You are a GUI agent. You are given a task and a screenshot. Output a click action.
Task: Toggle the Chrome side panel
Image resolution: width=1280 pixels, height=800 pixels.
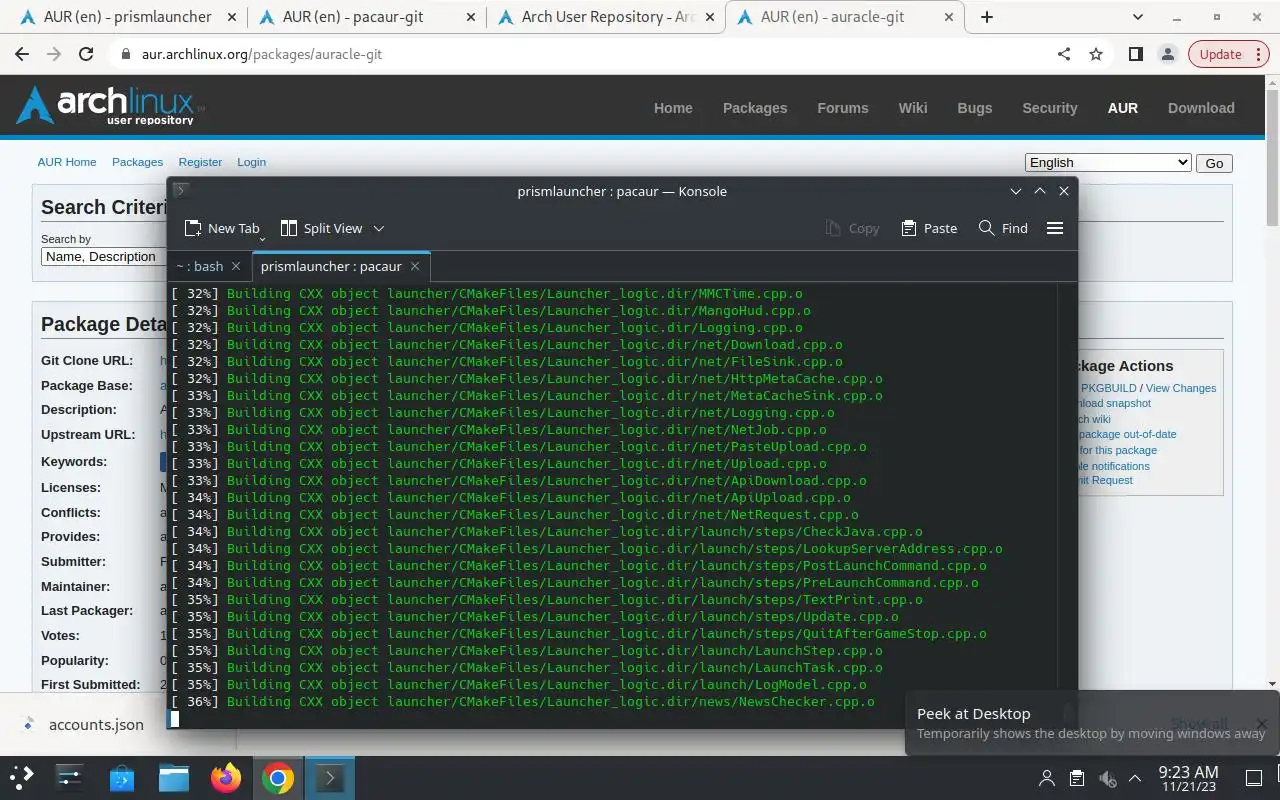click(1135, 54)
